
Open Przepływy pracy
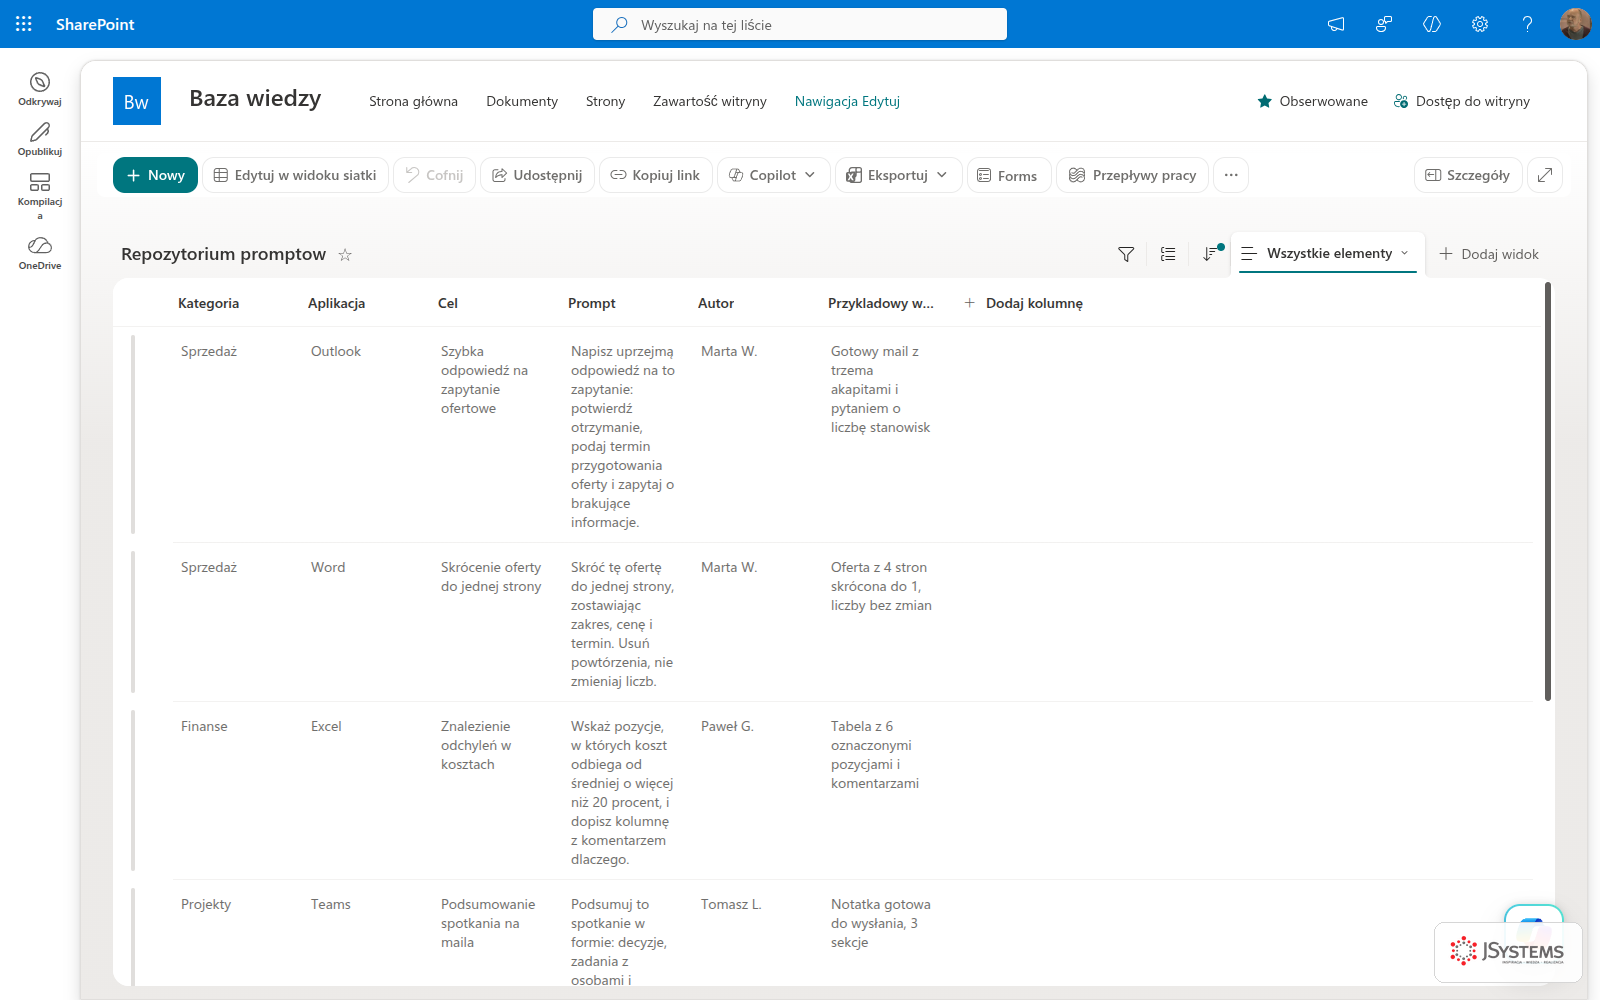pyautogui.click(x=1132, y=175)
